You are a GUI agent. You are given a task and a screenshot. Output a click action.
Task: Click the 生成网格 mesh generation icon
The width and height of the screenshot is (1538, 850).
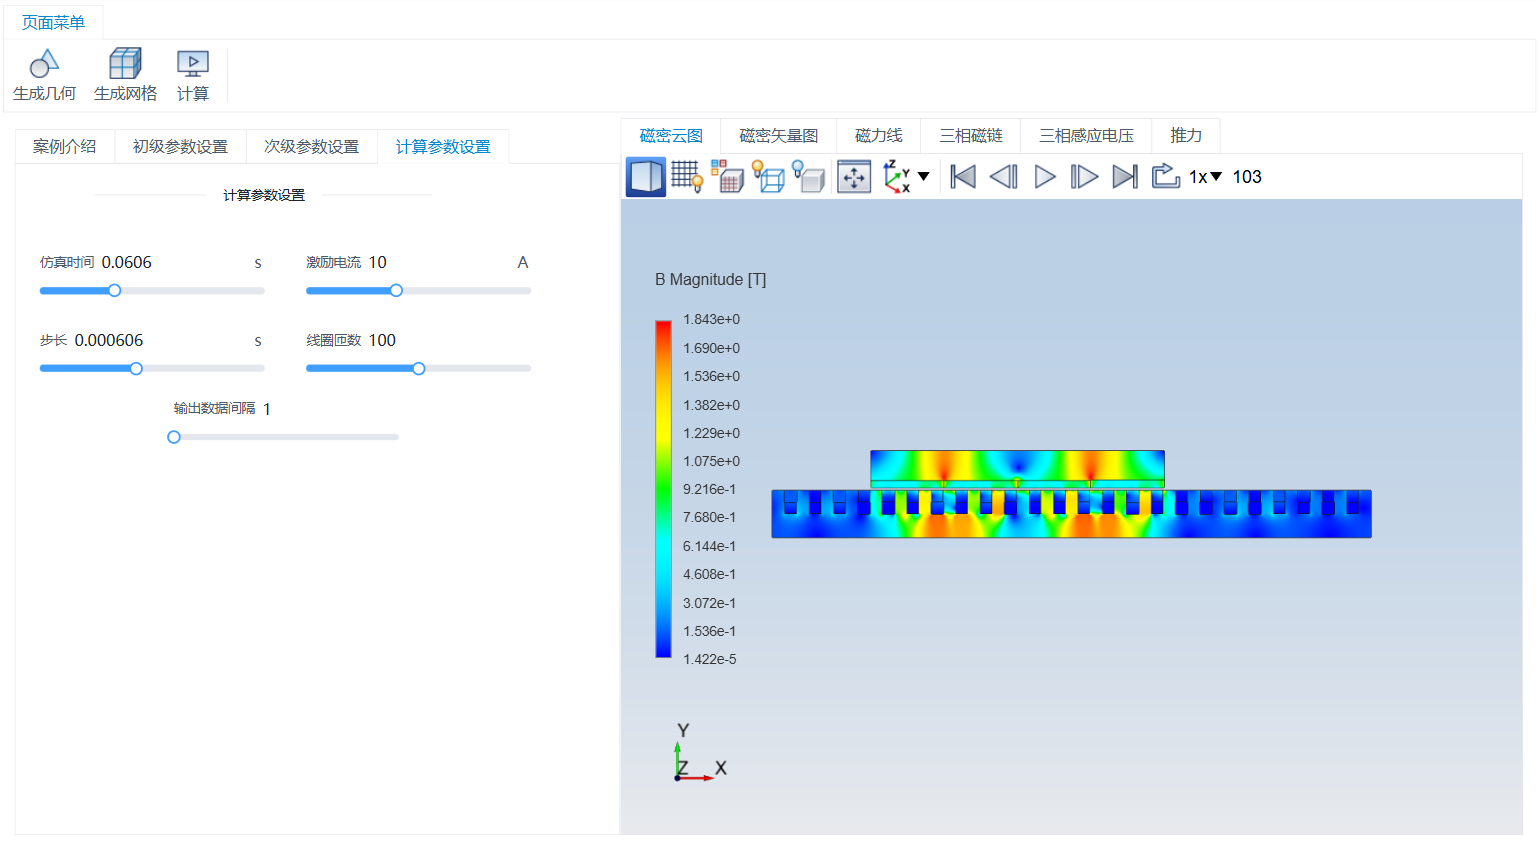tap(125, 64)
